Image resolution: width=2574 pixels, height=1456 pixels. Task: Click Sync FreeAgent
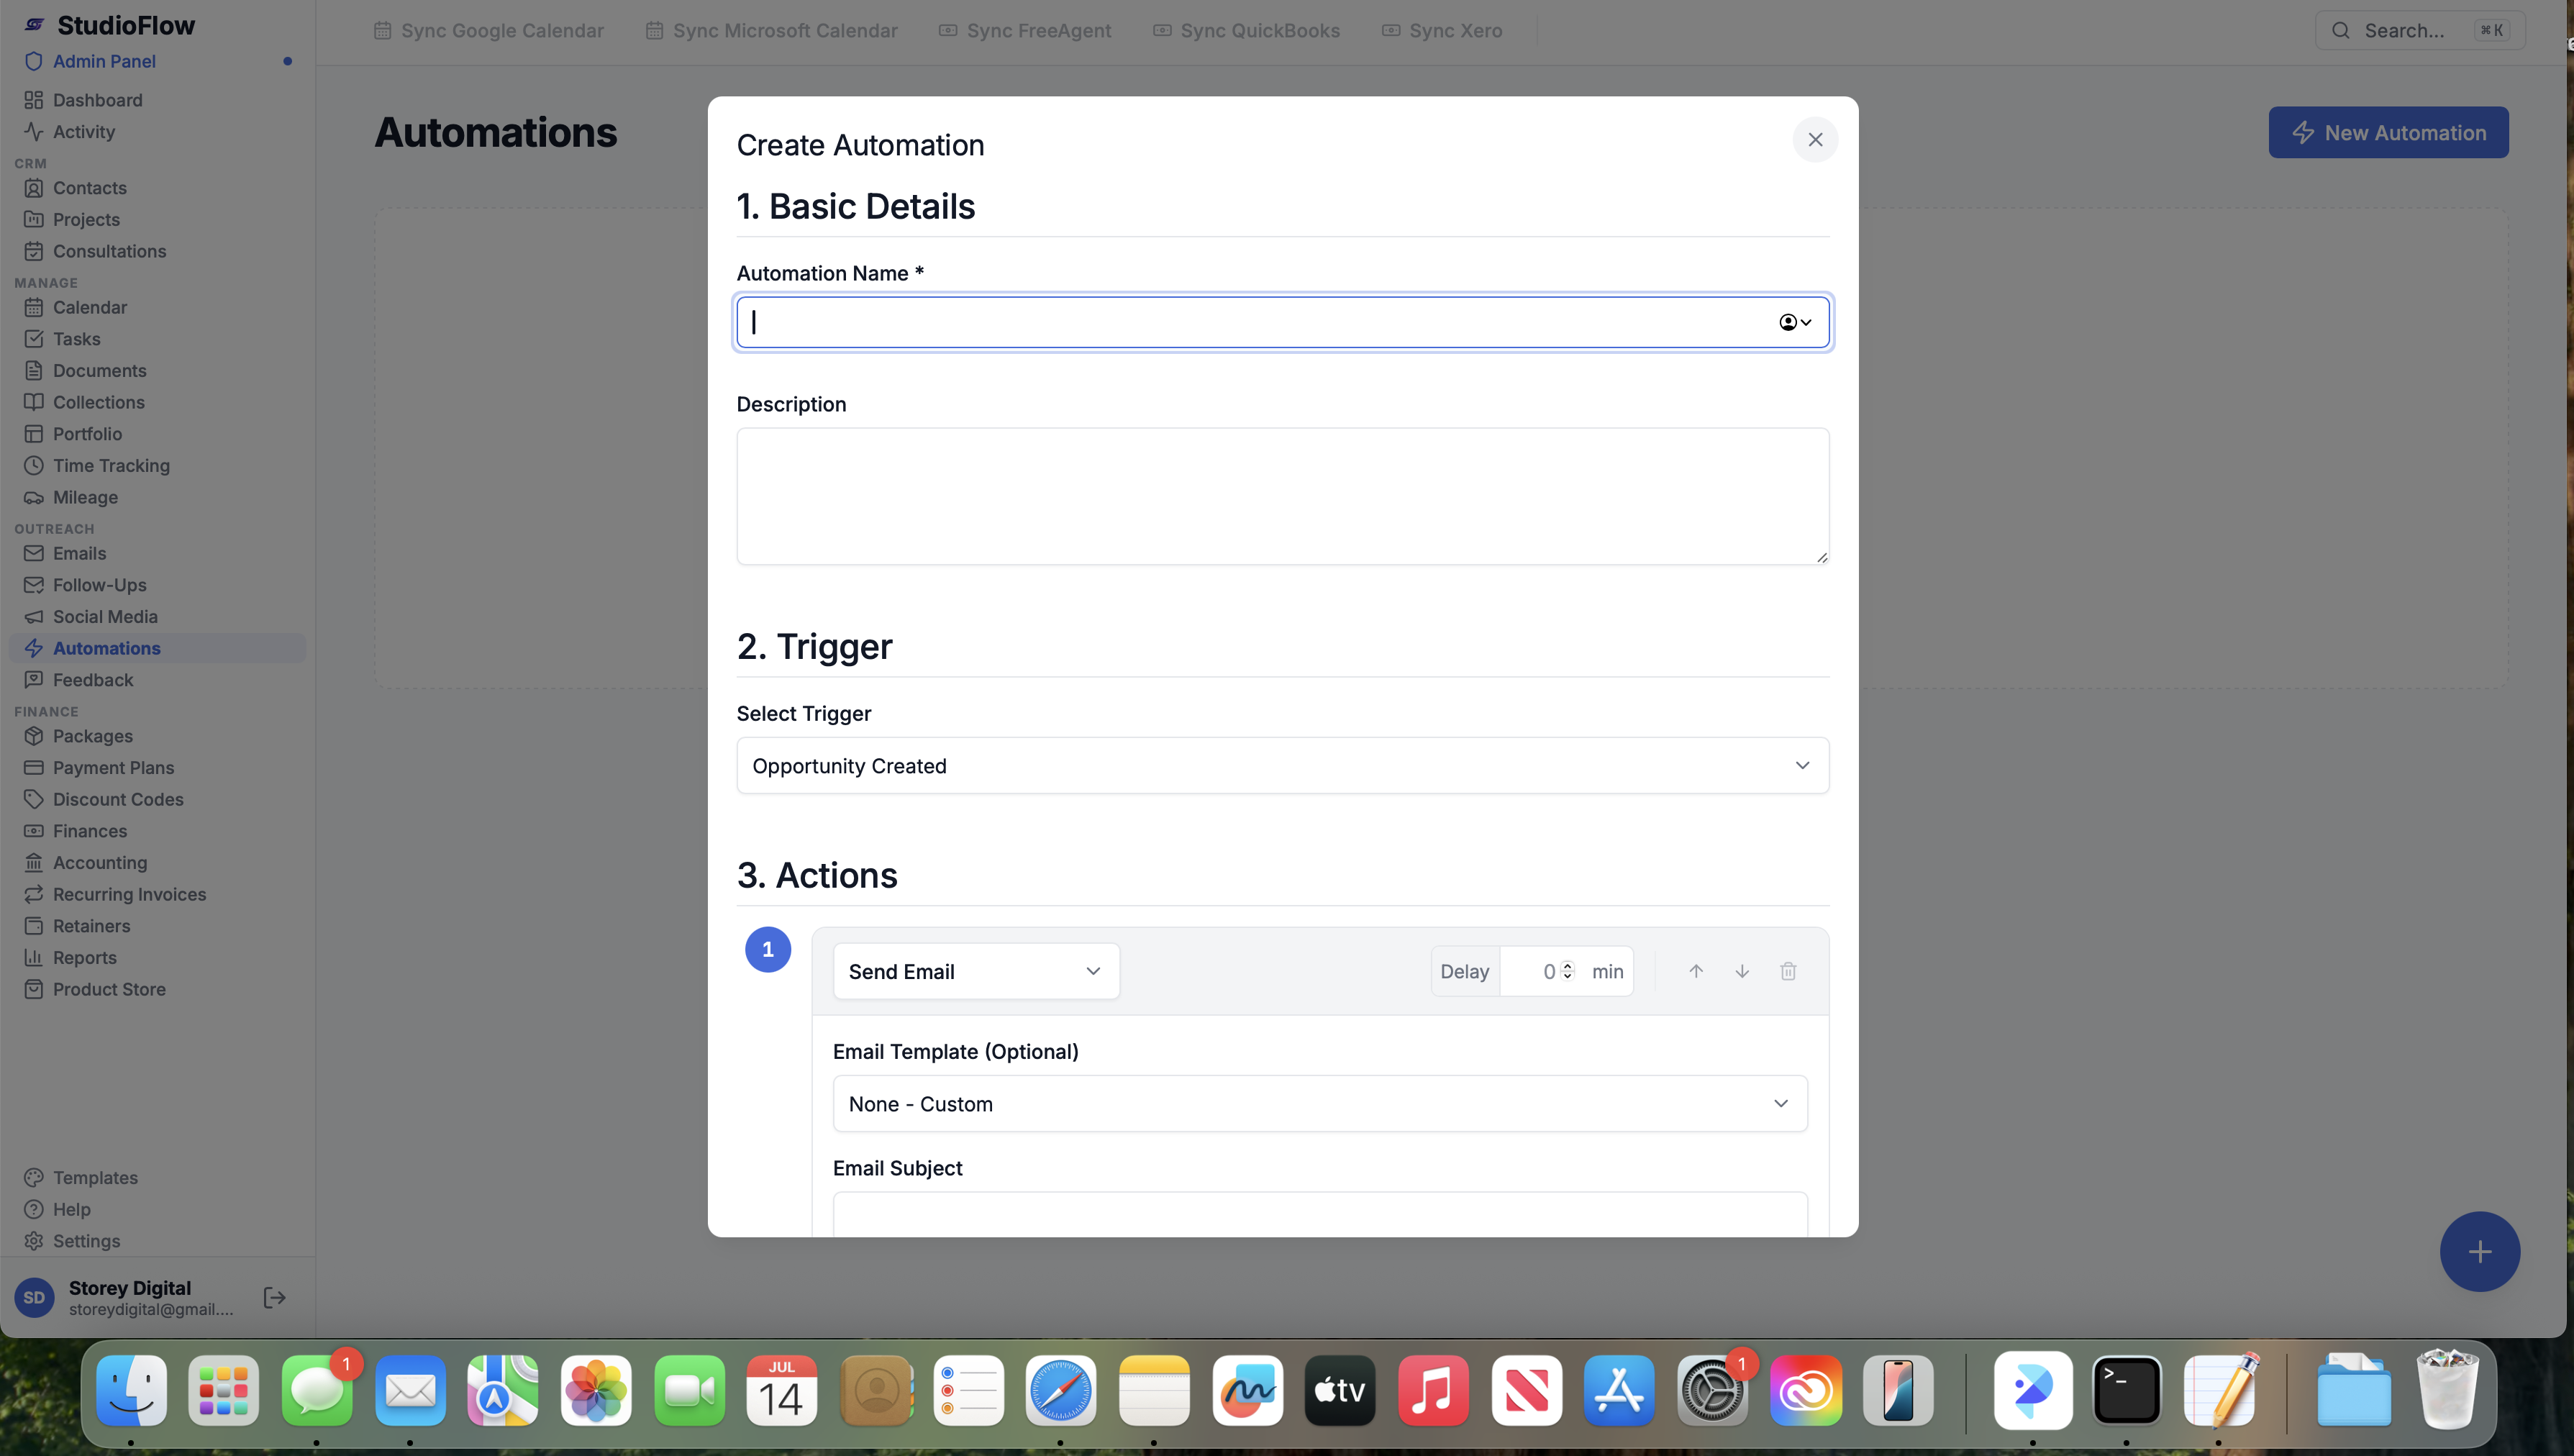1025,31
